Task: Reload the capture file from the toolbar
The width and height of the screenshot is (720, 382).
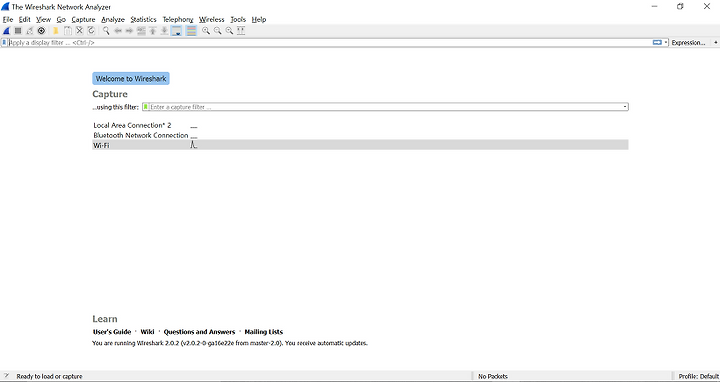Action: pyautogui.click(x=91, y=31)
